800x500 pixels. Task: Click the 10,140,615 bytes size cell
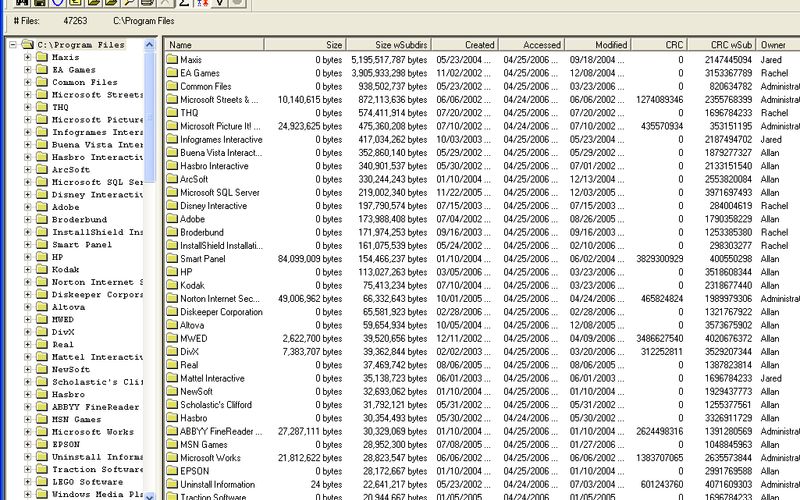pyautogui.click(x=310, y=99)
